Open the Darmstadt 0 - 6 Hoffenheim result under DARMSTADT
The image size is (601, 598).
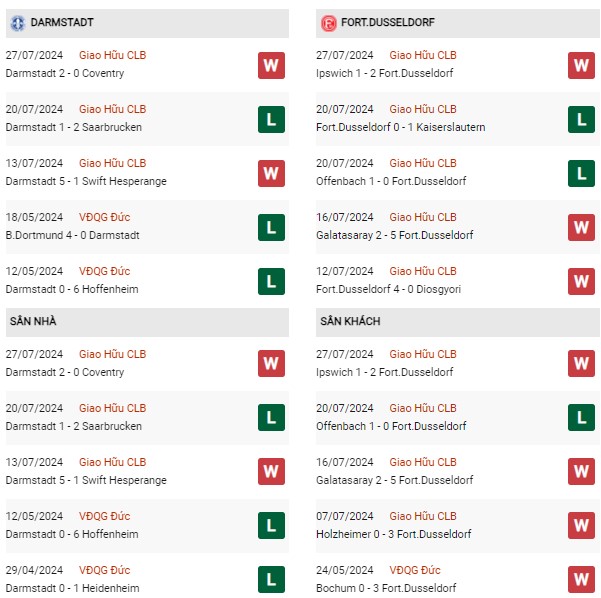coord(72,289)
